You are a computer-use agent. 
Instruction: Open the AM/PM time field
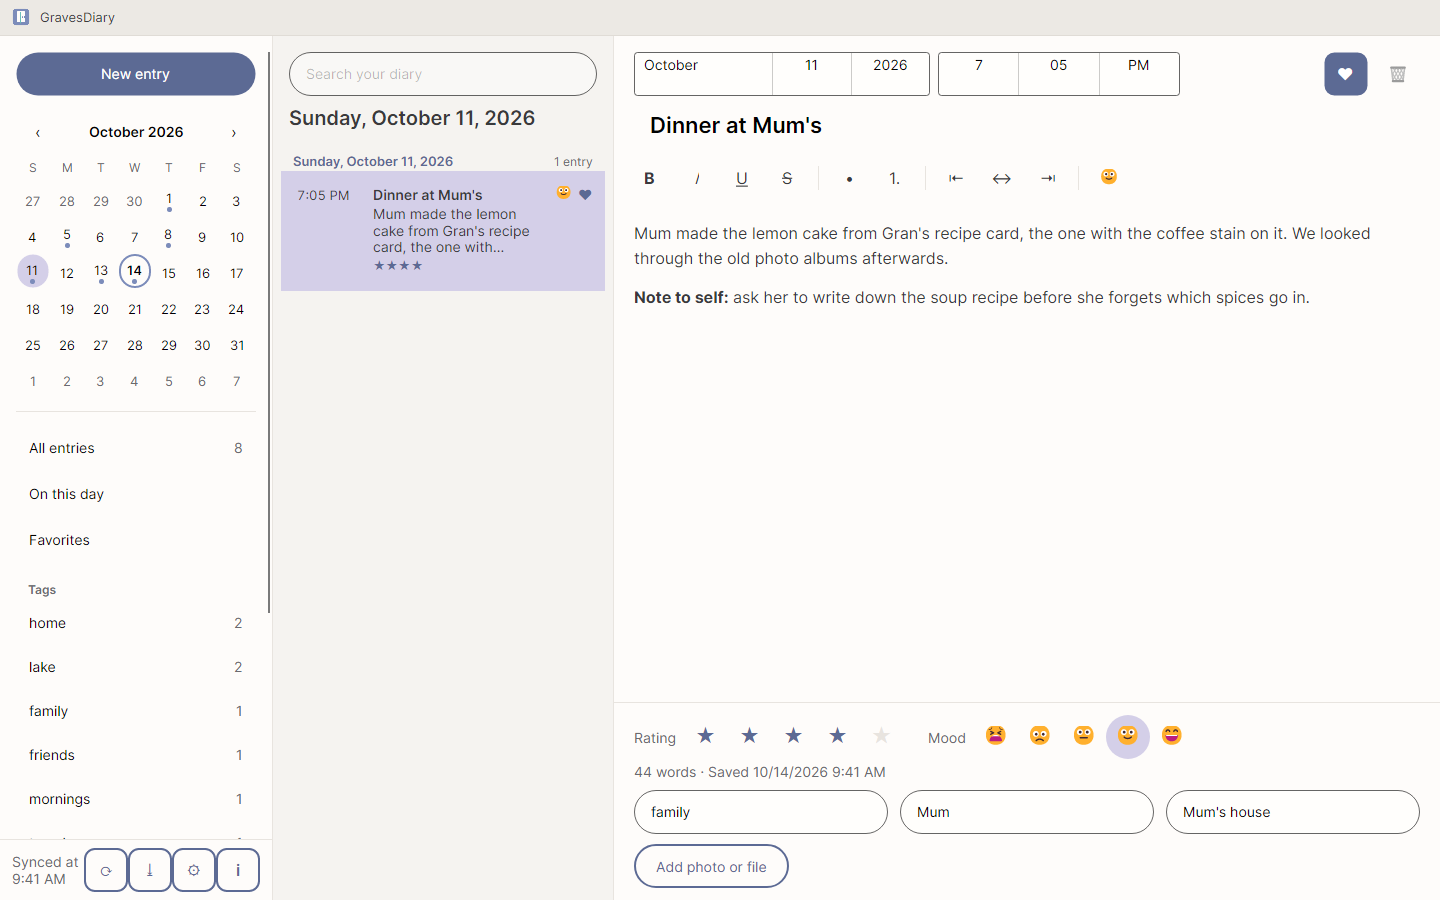pyautogui.click(x=1139, y=74)
